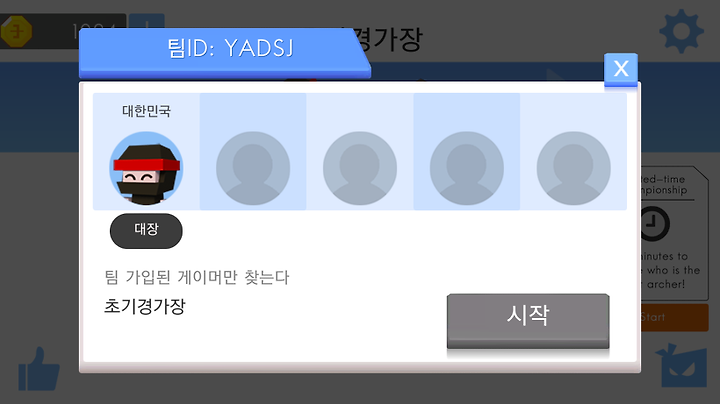Toggle the 팀 가입된 게이머만 찾는다 option

tap(197, 277)
